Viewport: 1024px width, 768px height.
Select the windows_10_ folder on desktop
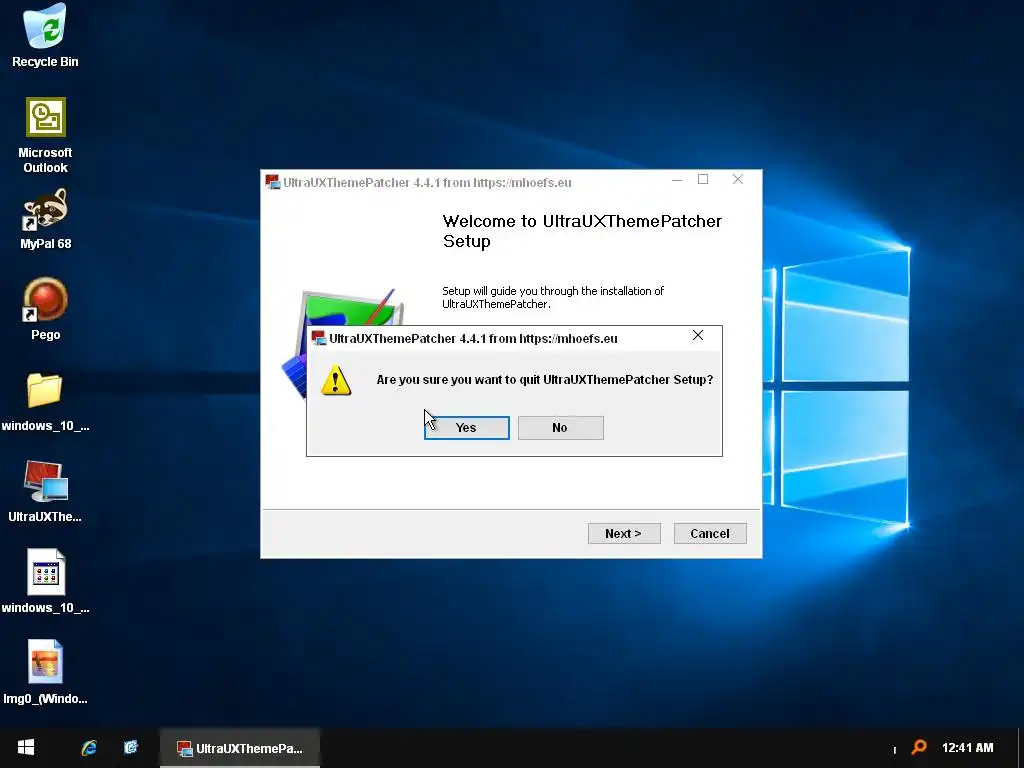(45, 402)
